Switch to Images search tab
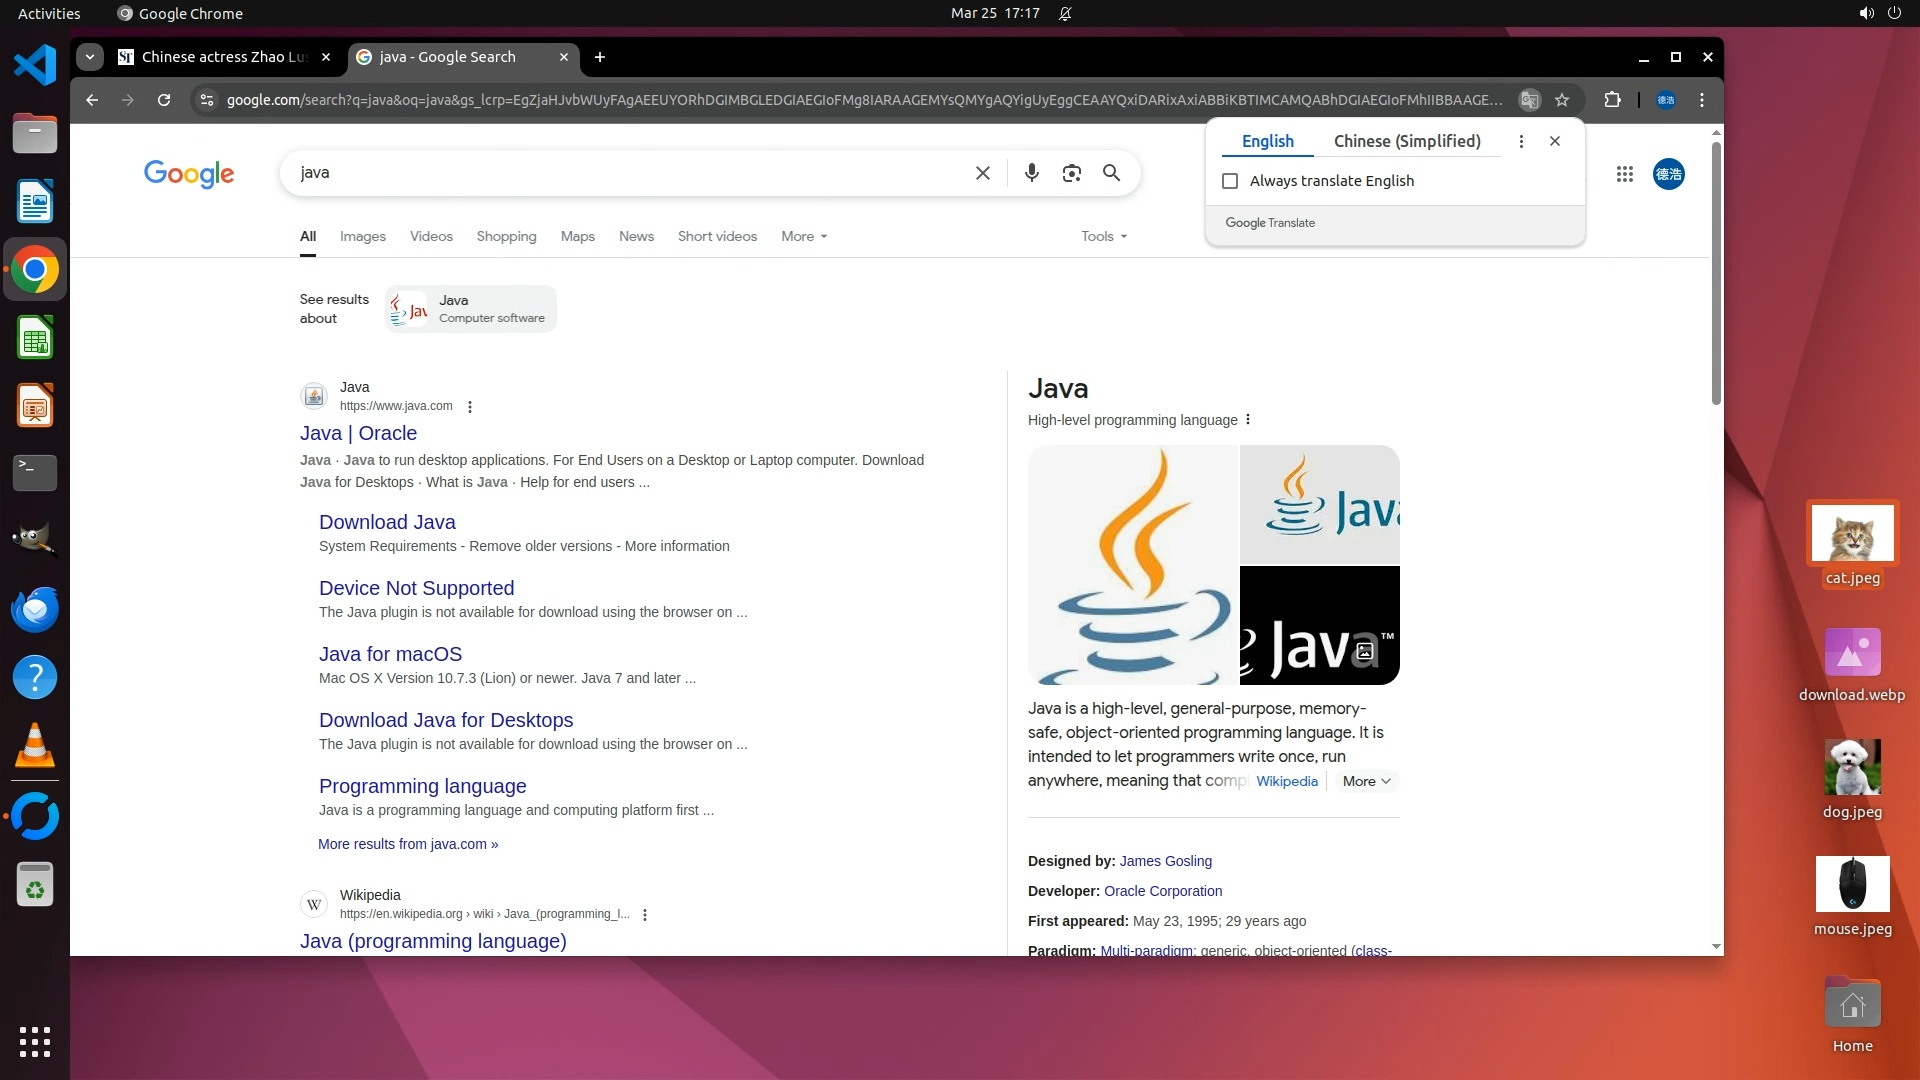 coord(362,237)
